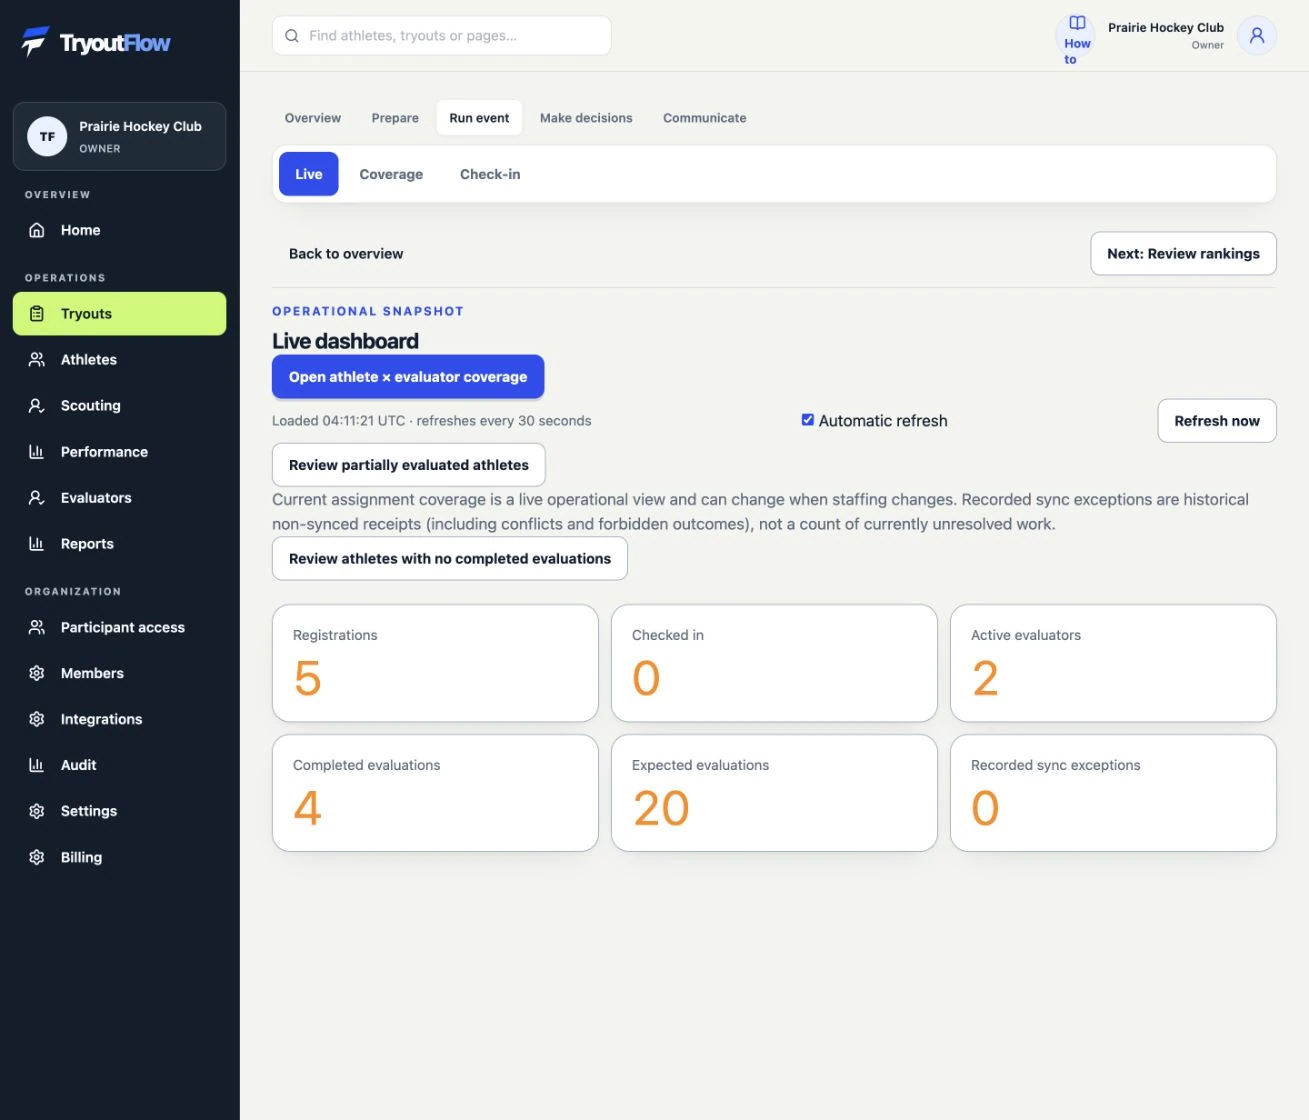The height and width of the screenshot is (1120, 1309).
Task: Click the Active evaluators stat card
Action: (x=1113, y=663)
